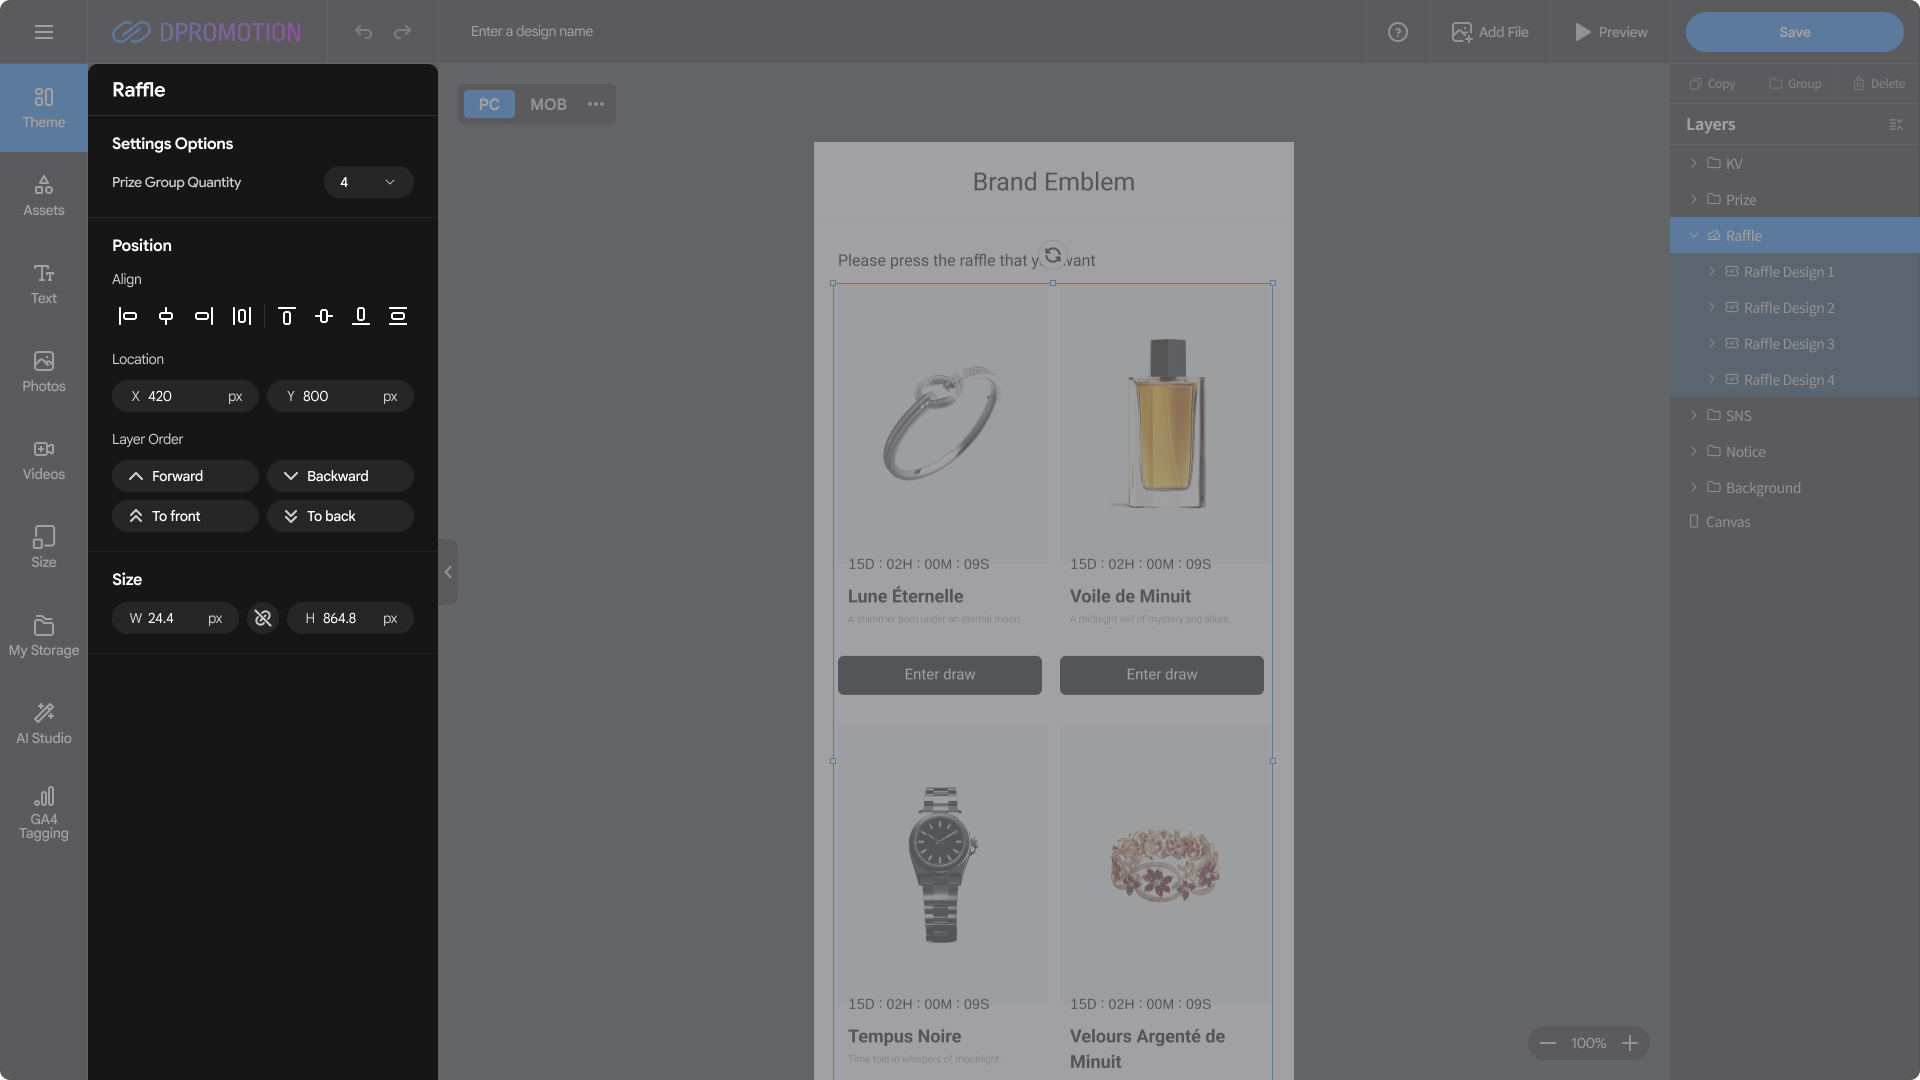Open the hamburger menu
The width and height of the screenshot is (1920, 1080).
tap(44, 32)
